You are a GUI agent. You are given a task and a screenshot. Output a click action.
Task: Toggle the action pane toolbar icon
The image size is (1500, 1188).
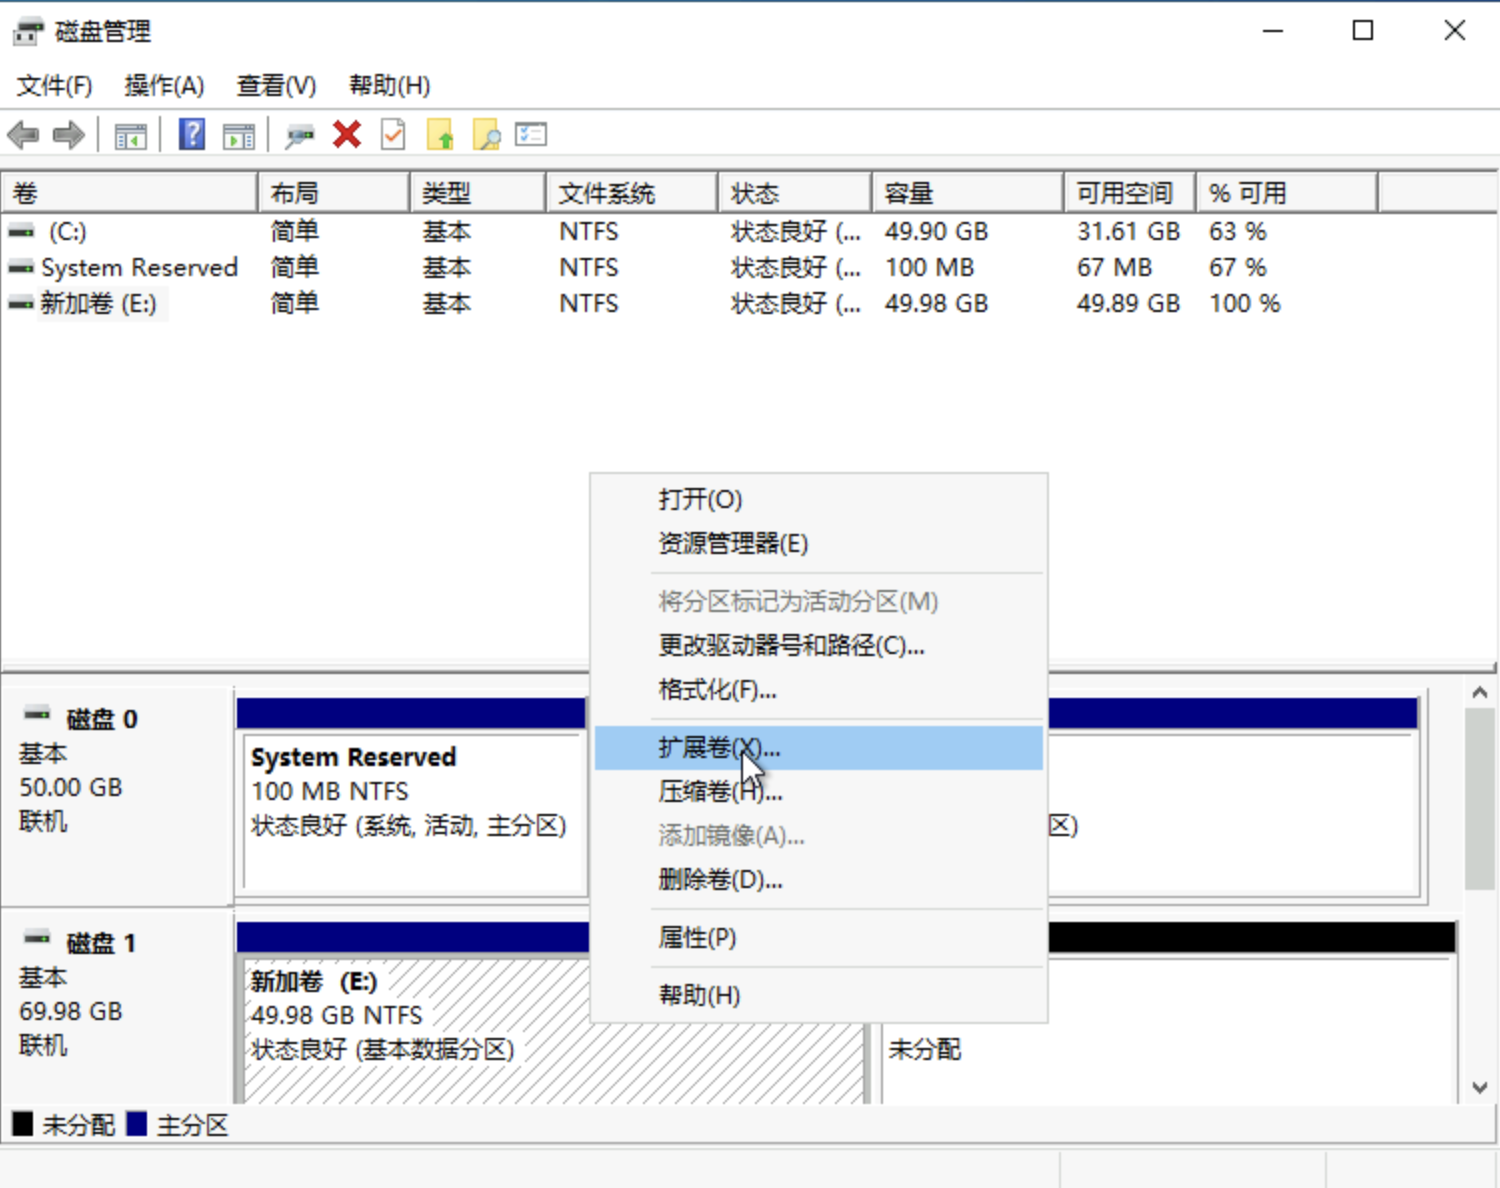[x=238, y=135]
